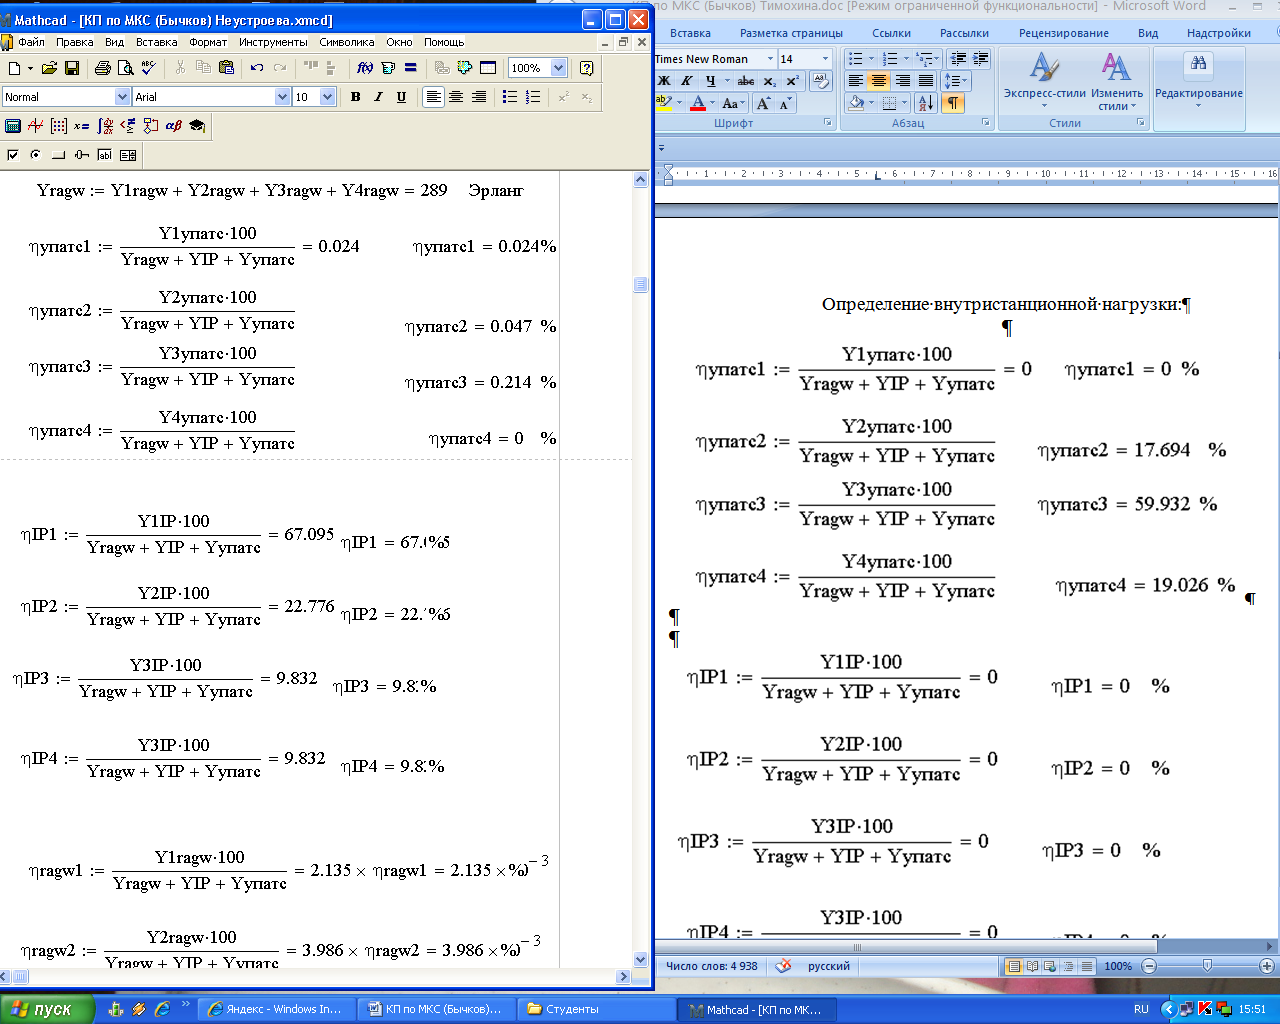
Task: Open the Matrix palette in Mathcad
Action: tap(59, 126)
